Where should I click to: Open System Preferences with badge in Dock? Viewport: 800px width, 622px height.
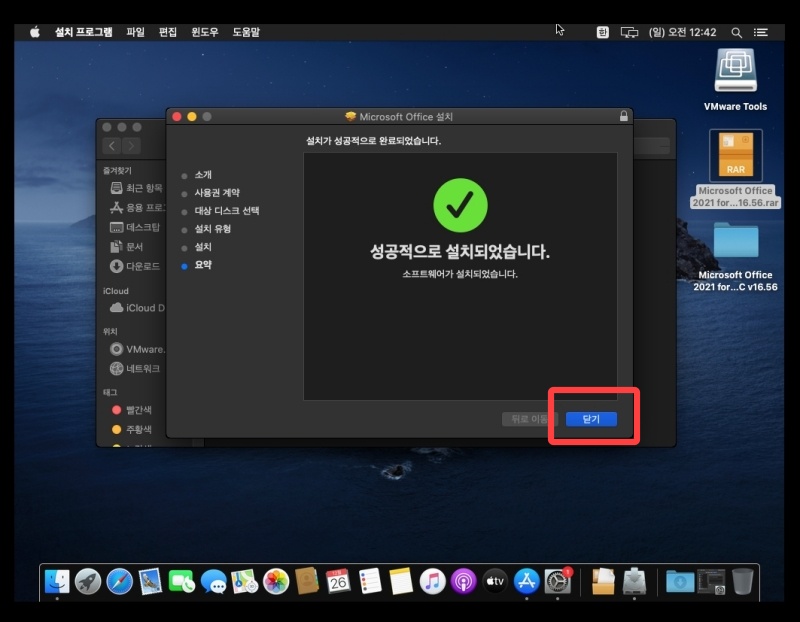[x=558, y=581]
